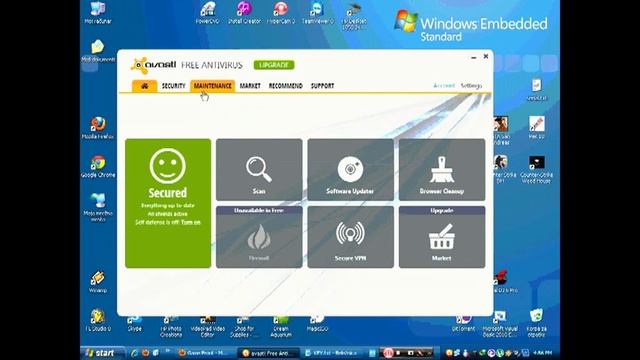Select the greyed Firewall tile
This screenshot has width=640, height=360.
(x=259, y=237)
